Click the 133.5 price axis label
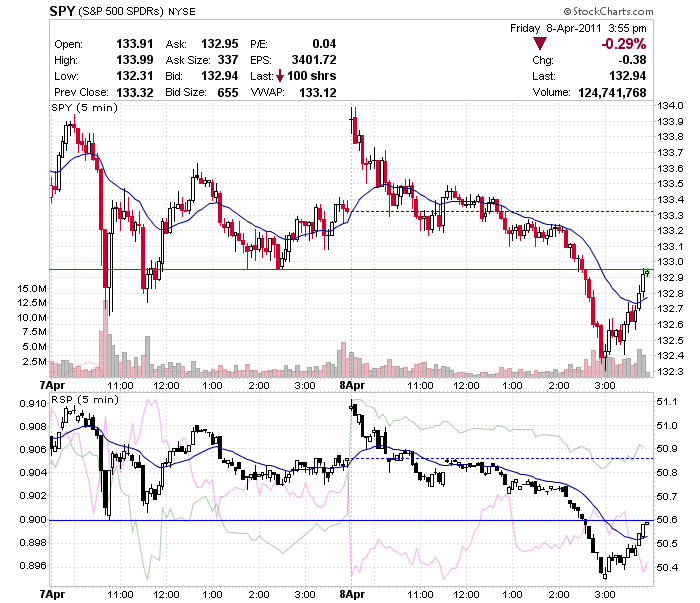Viewport: 700px width, 603px height. pos(670,183)
